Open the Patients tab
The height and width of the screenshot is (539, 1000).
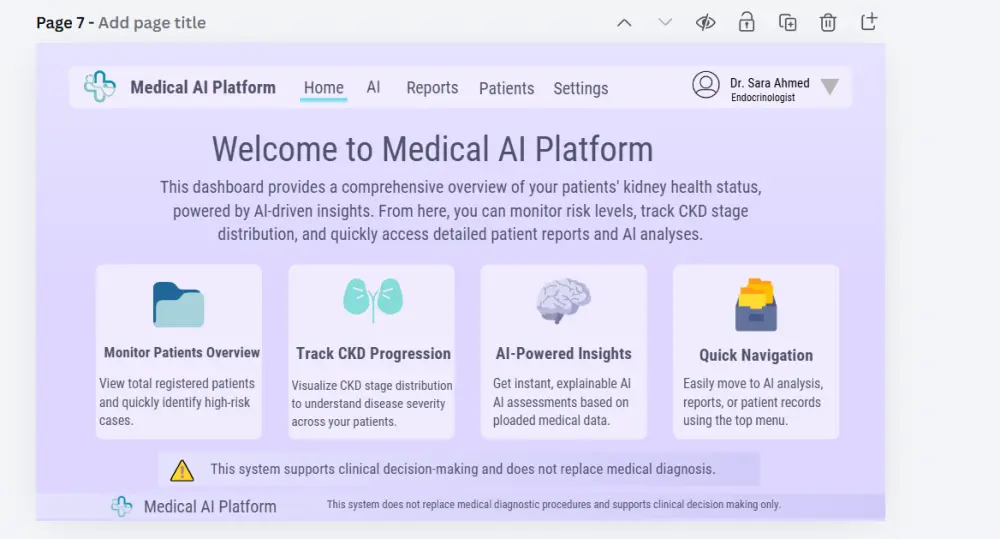[506, 88]
